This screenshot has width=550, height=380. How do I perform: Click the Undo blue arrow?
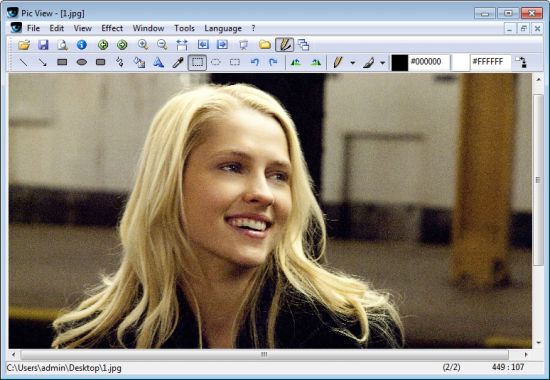point(255,62)
